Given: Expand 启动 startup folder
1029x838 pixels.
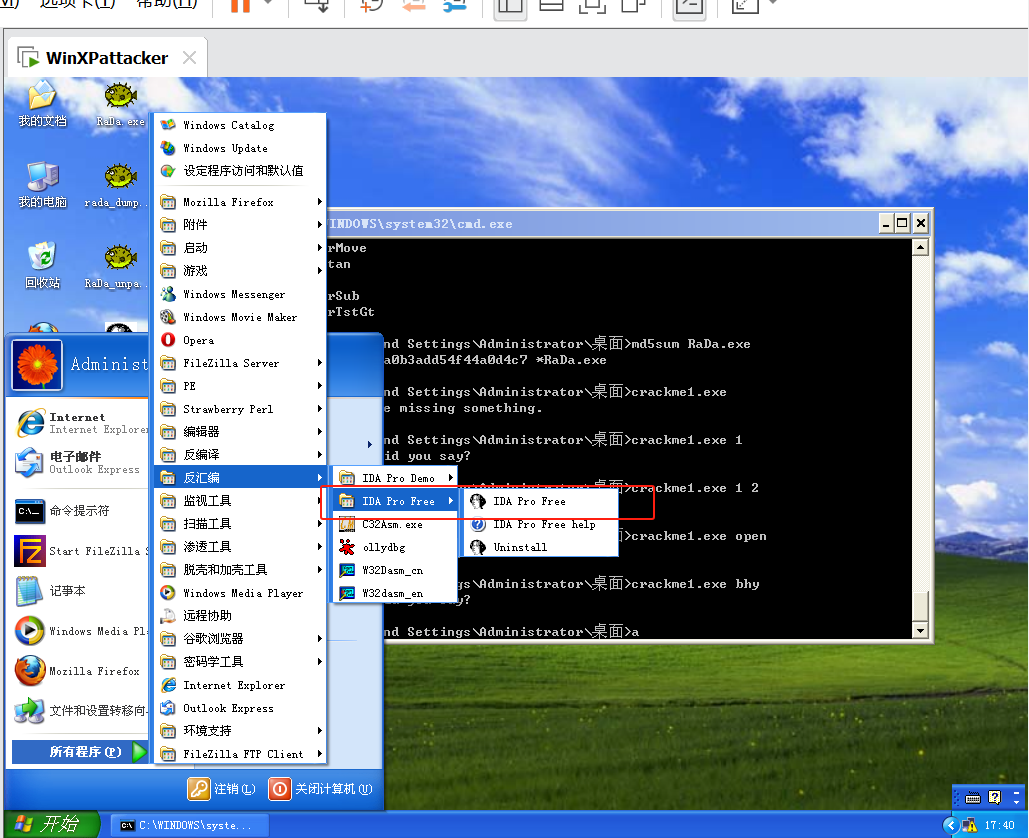Looking at the screenshot, I should point(240,248).
